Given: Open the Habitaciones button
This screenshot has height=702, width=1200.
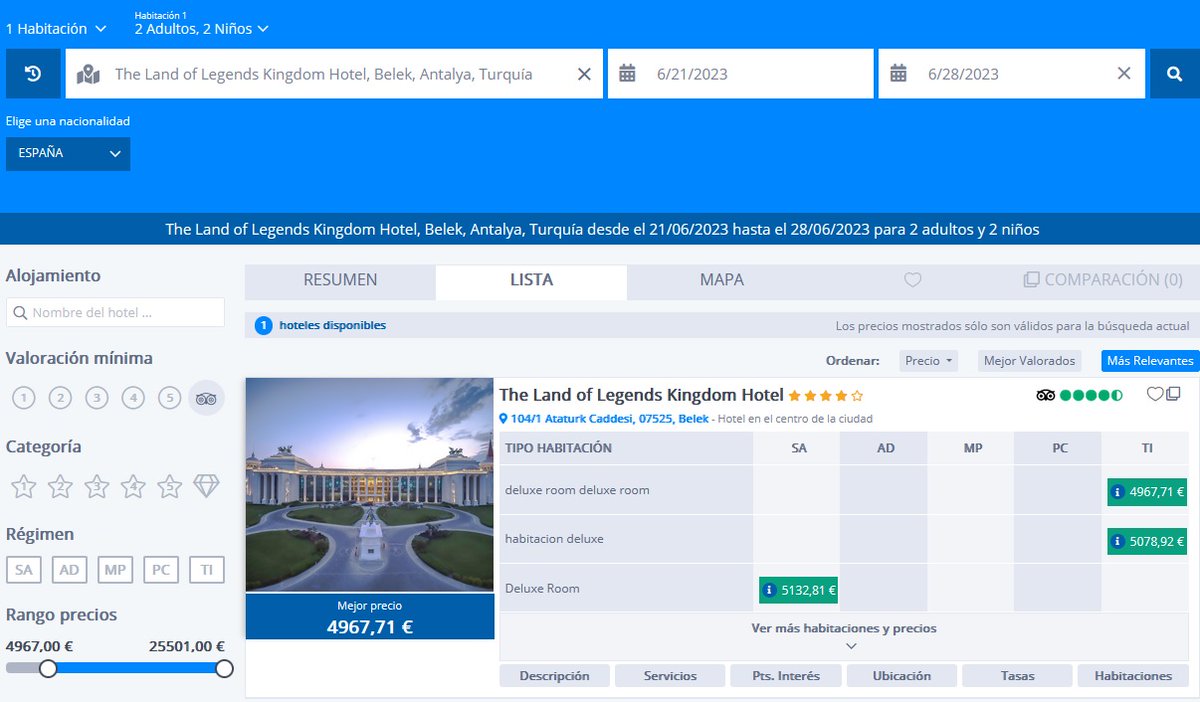Looking at the screenshot, I should (x=1133, y=676).
